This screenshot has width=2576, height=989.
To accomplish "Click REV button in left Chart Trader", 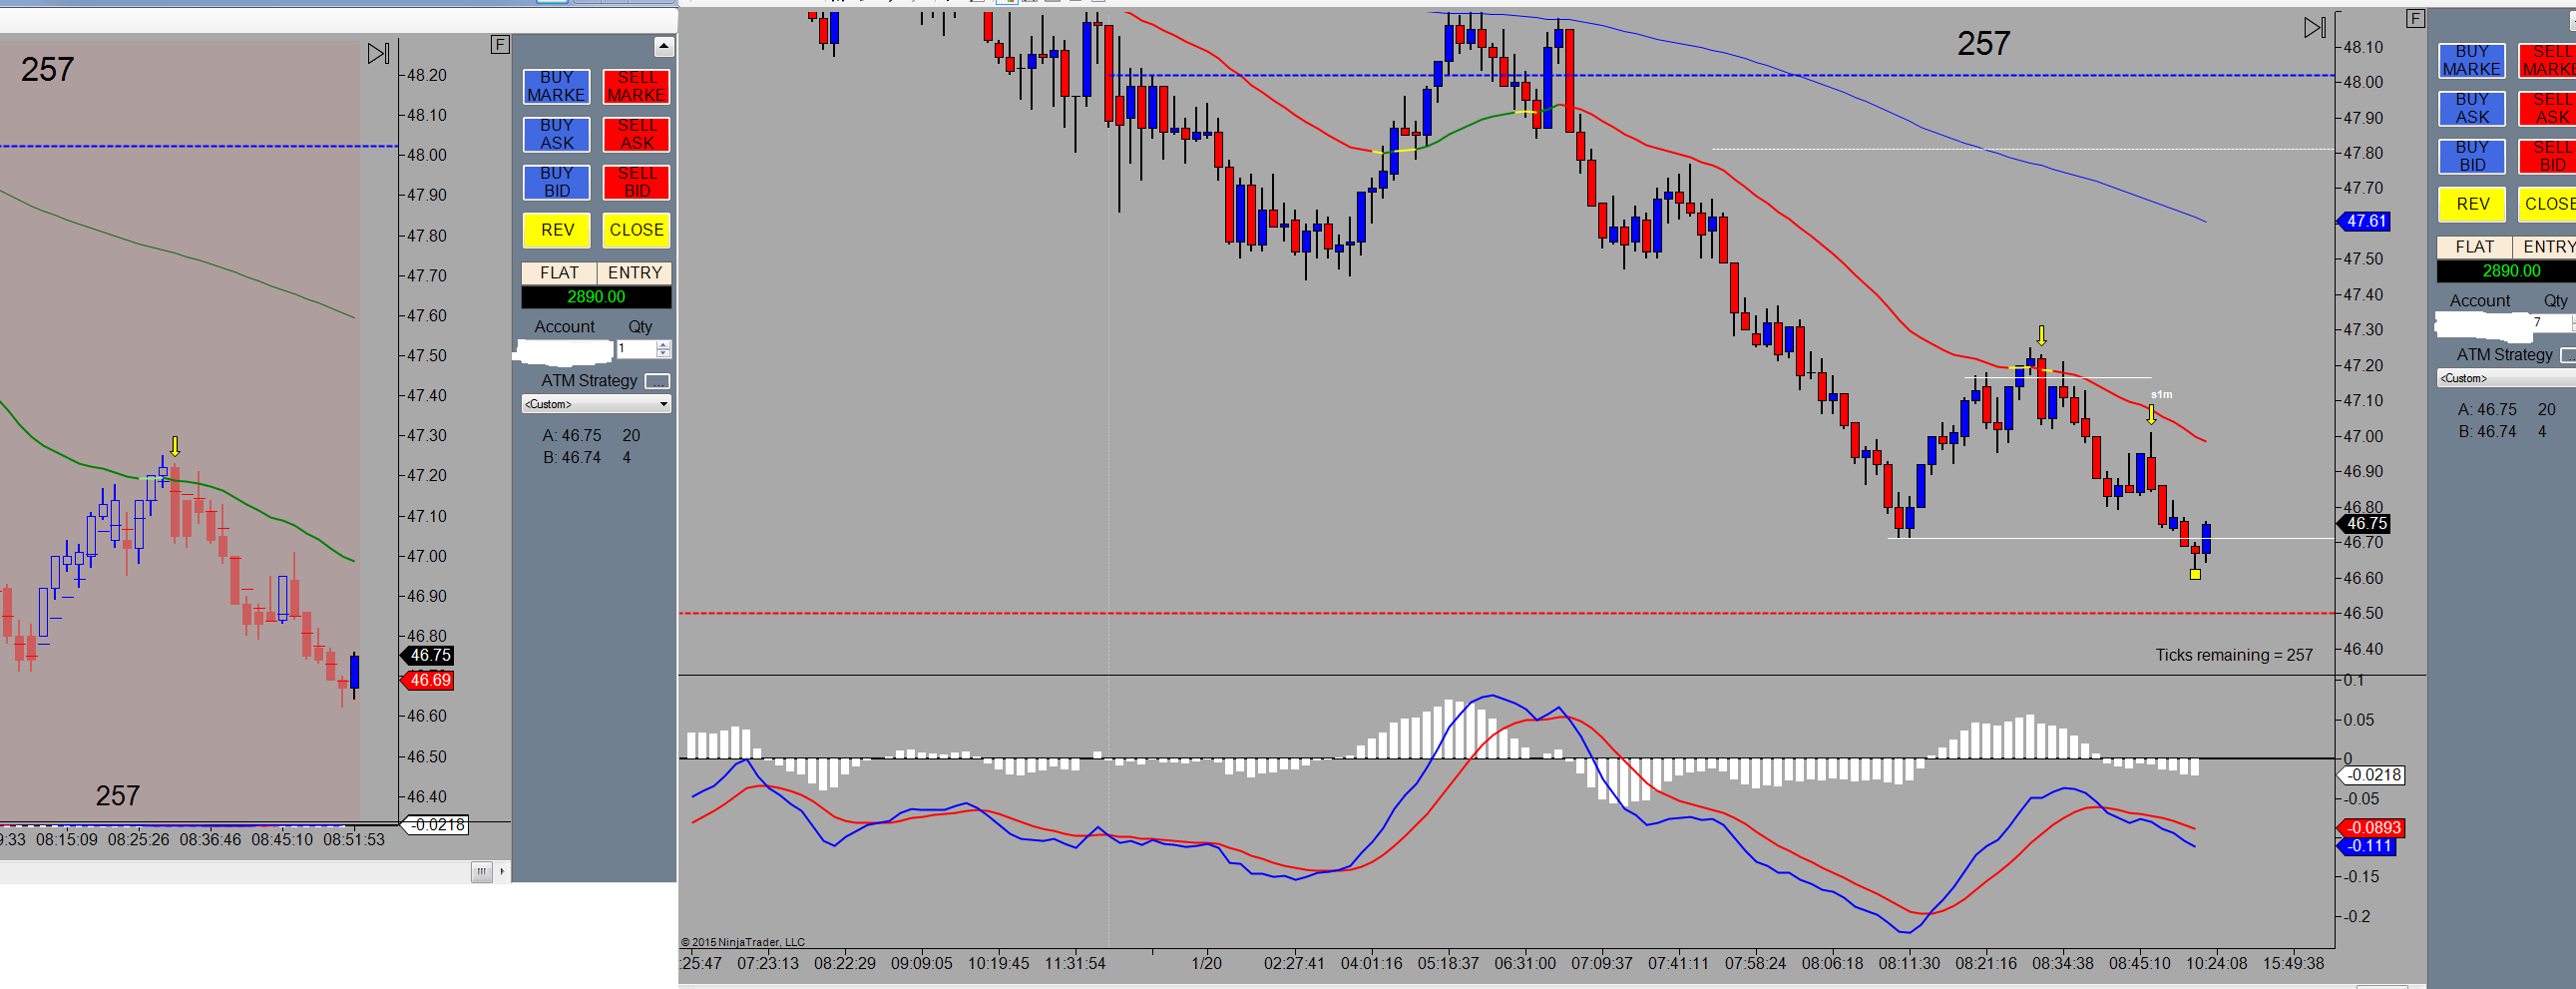I will (556, 230).
